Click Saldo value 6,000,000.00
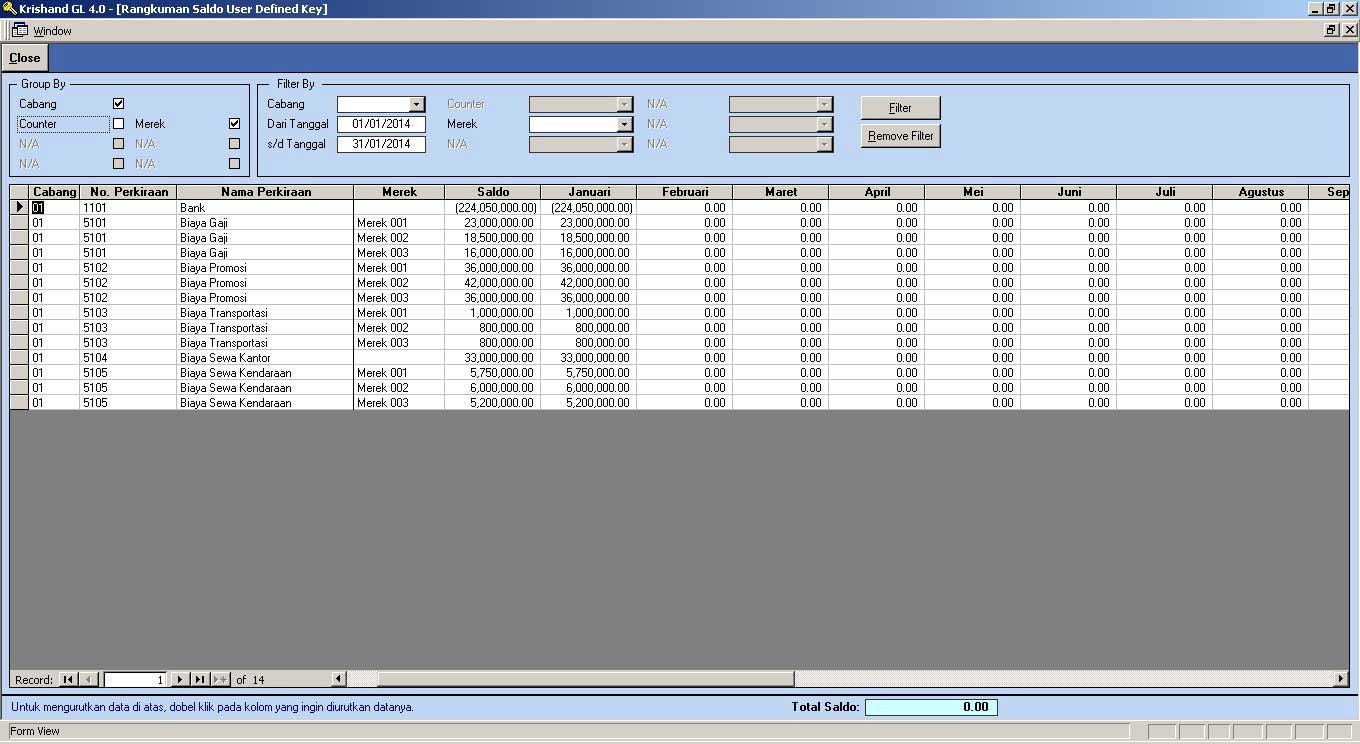 coord(493,388)
